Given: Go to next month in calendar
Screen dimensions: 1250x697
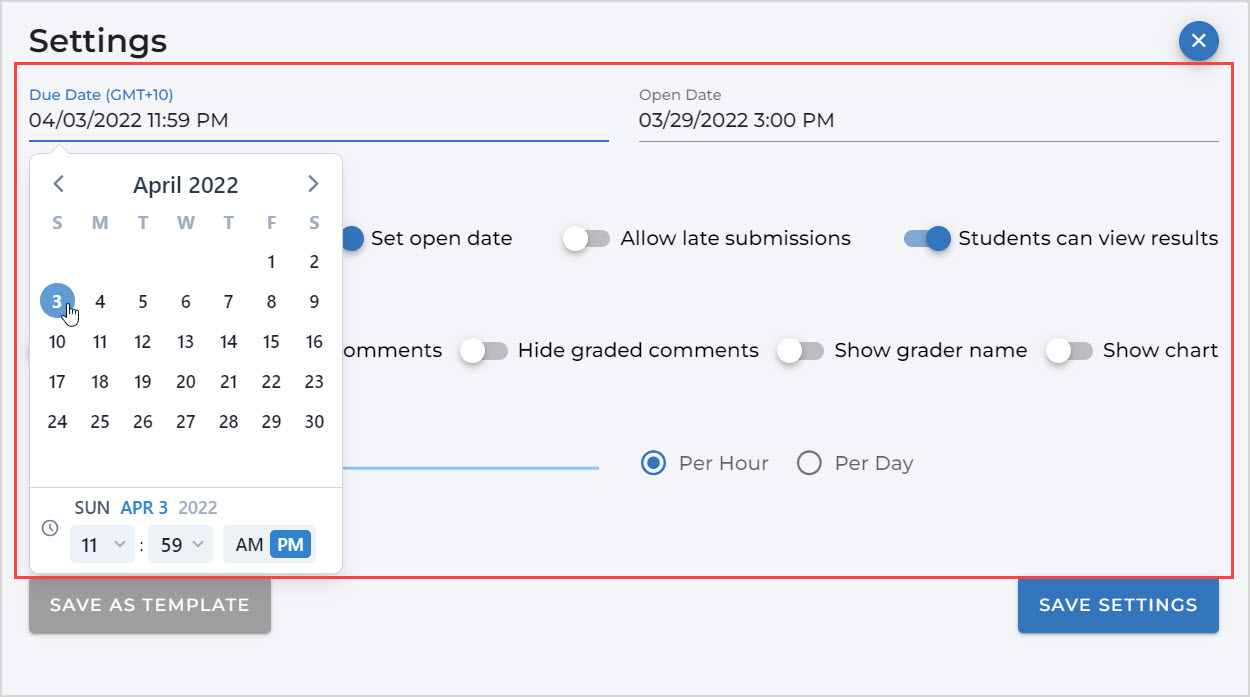Looking at the screenshot, I should click(313, 184).
